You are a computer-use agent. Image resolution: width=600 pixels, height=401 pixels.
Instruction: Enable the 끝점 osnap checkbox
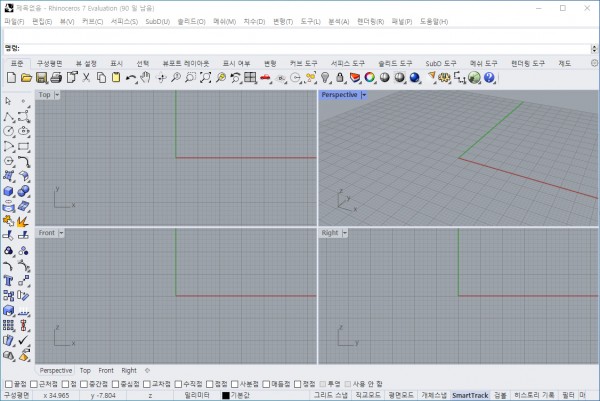coord(8,384)
